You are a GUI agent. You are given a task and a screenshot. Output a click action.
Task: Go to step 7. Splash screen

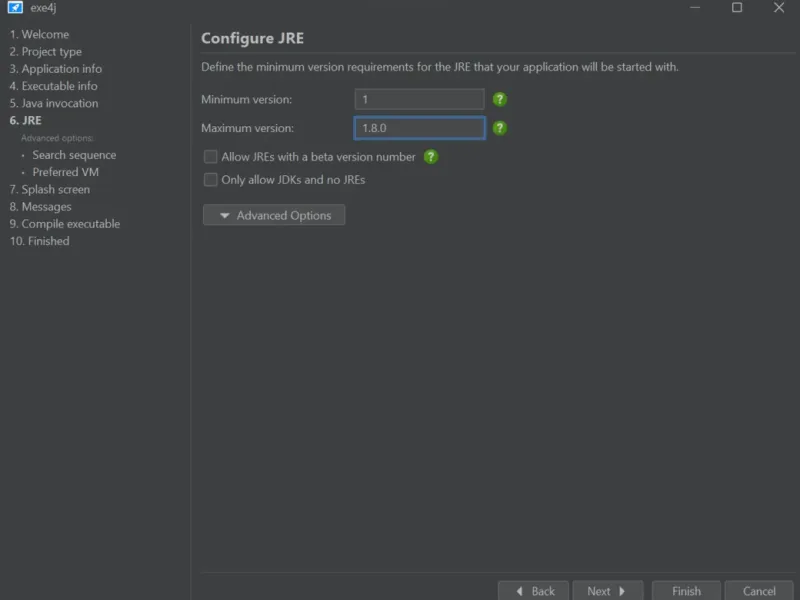point(49,189)
